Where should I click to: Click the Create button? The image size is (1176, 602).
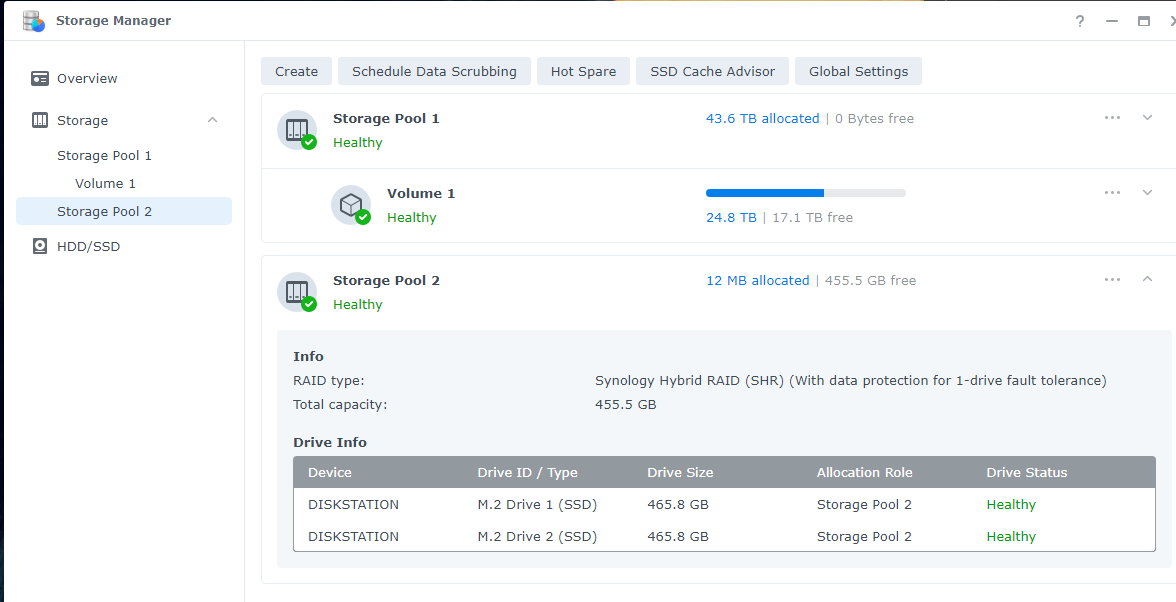[x=296, y=71]
